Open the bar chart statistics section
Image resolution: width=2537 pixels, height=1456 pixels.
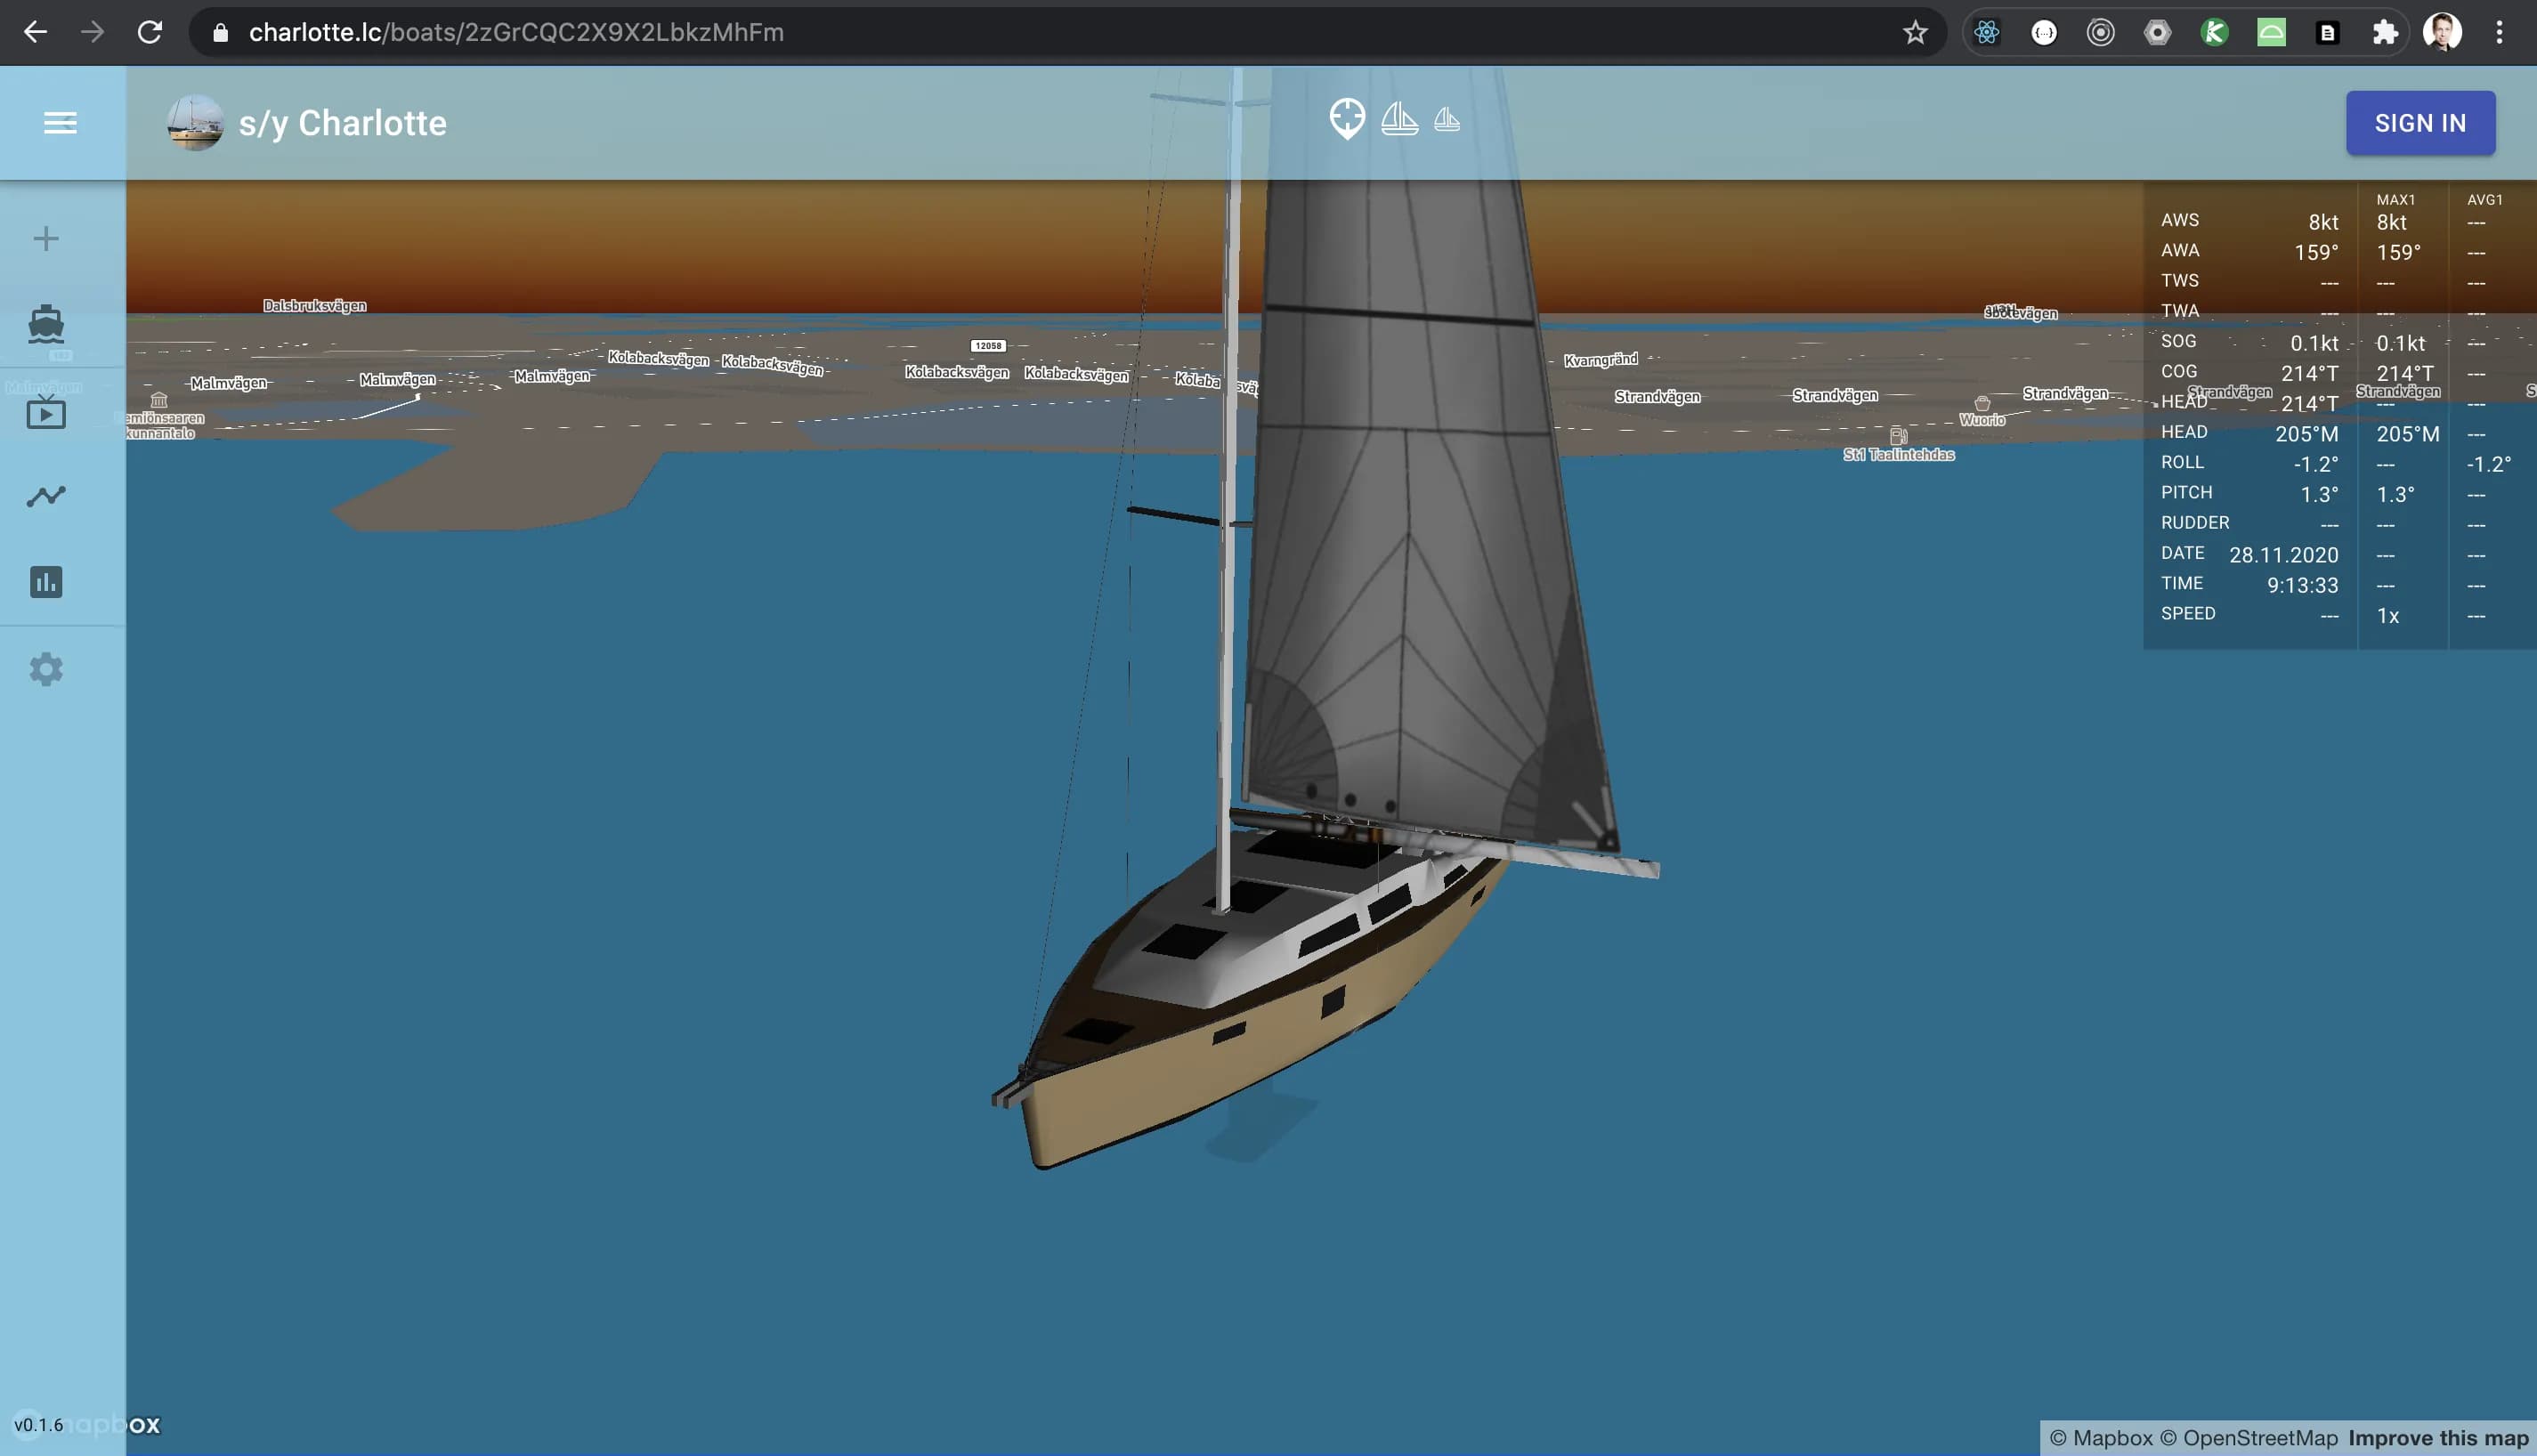click(x=46, y=582)
